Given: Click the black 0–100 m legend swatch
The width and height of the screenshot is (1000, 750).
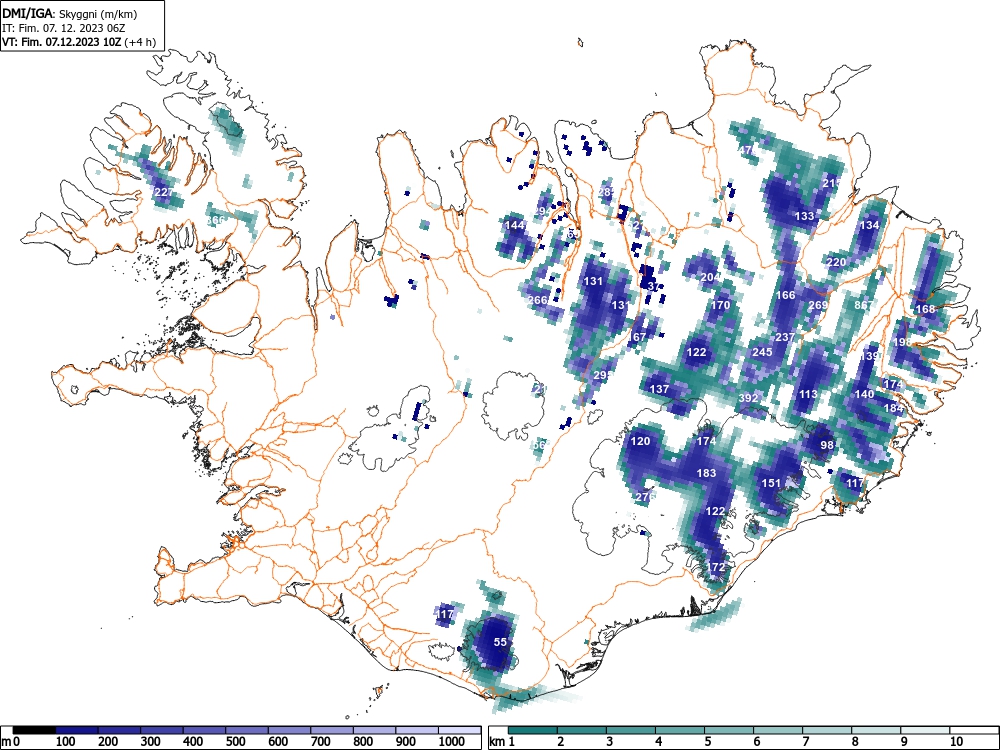Looking at the screenshot, I should pos(34,730).
